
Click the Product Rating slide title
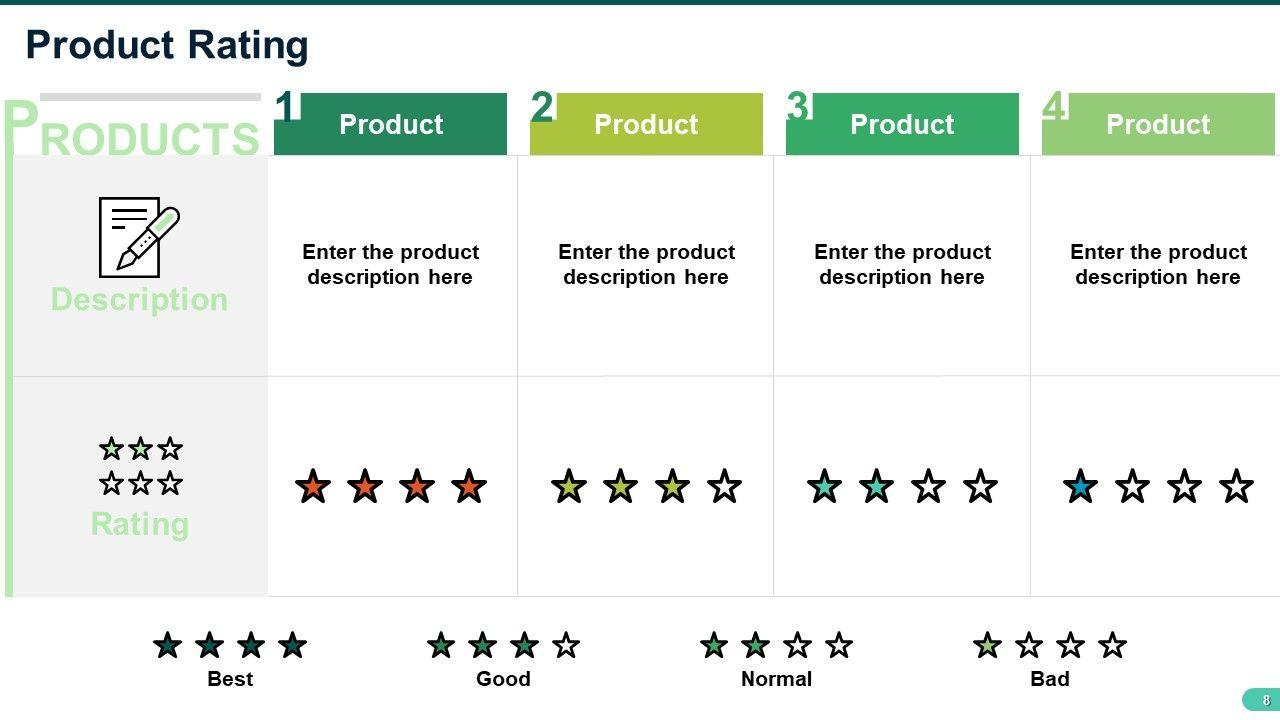[167, 45]
